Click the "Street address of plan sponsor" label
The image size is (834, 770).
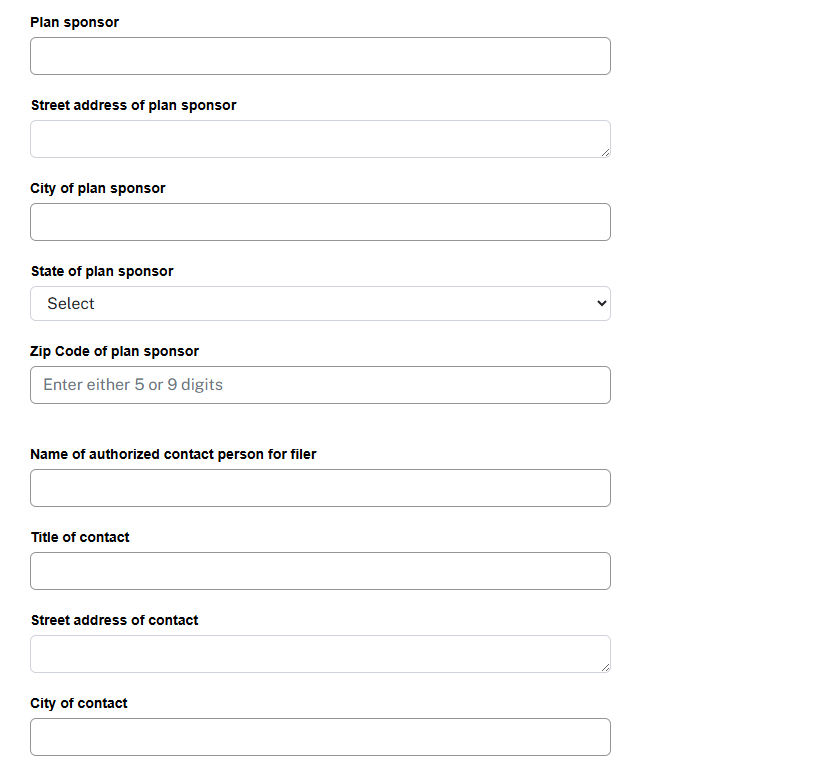[134, 105]
